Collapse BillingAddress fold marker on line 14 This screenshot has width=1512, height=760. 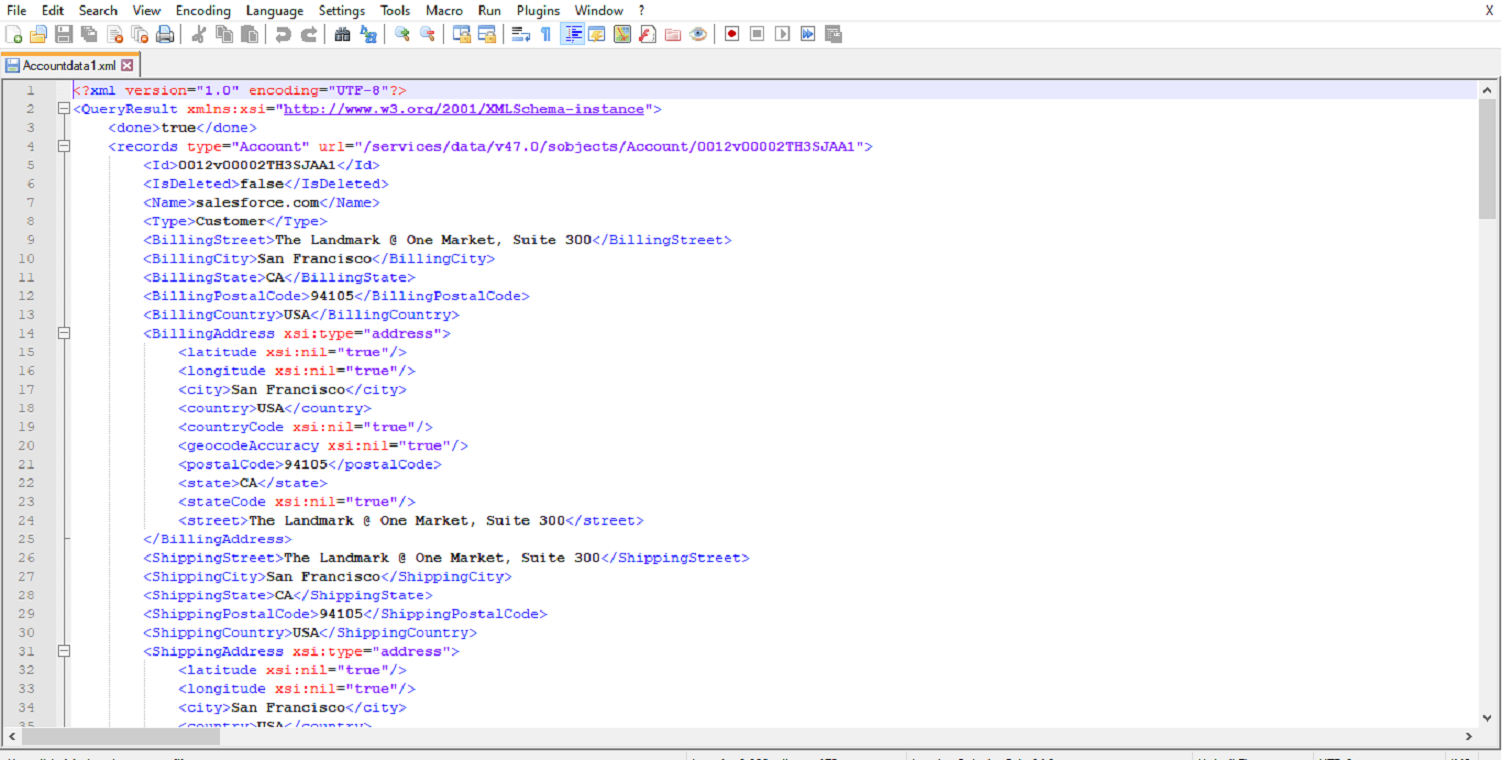coord(64,333)
